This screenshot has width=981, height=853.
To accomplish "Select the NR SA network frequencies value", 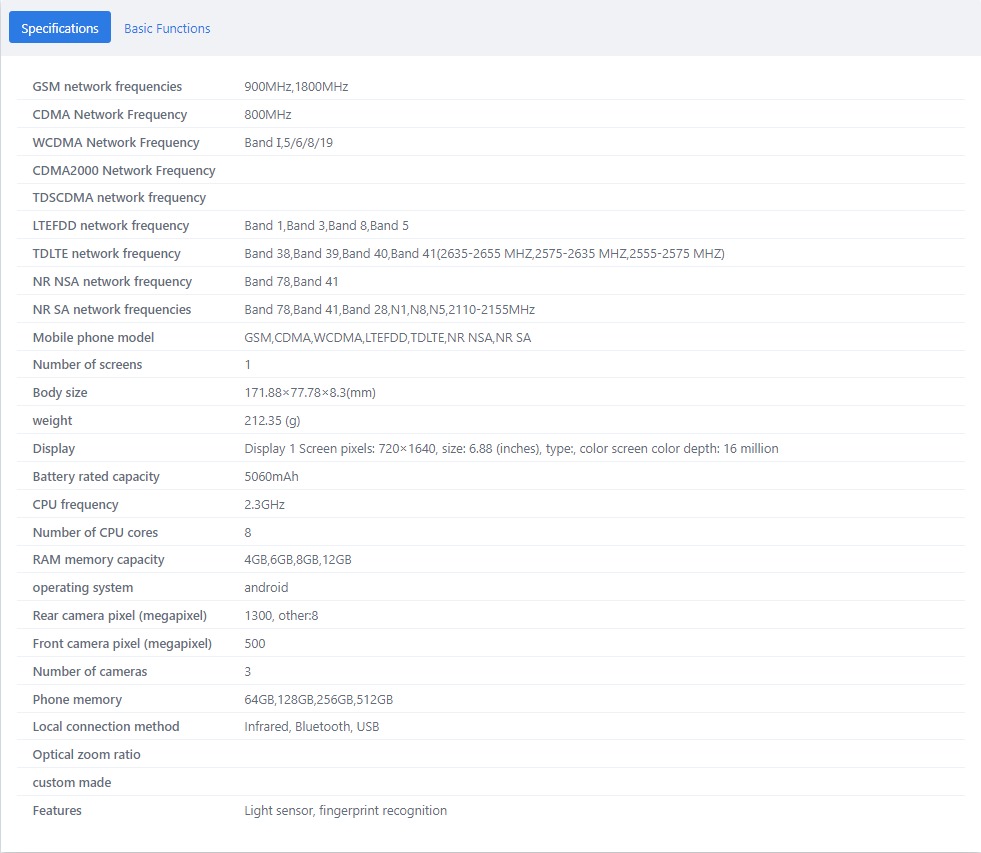I will pyautogui.click(x=389, y=310).
